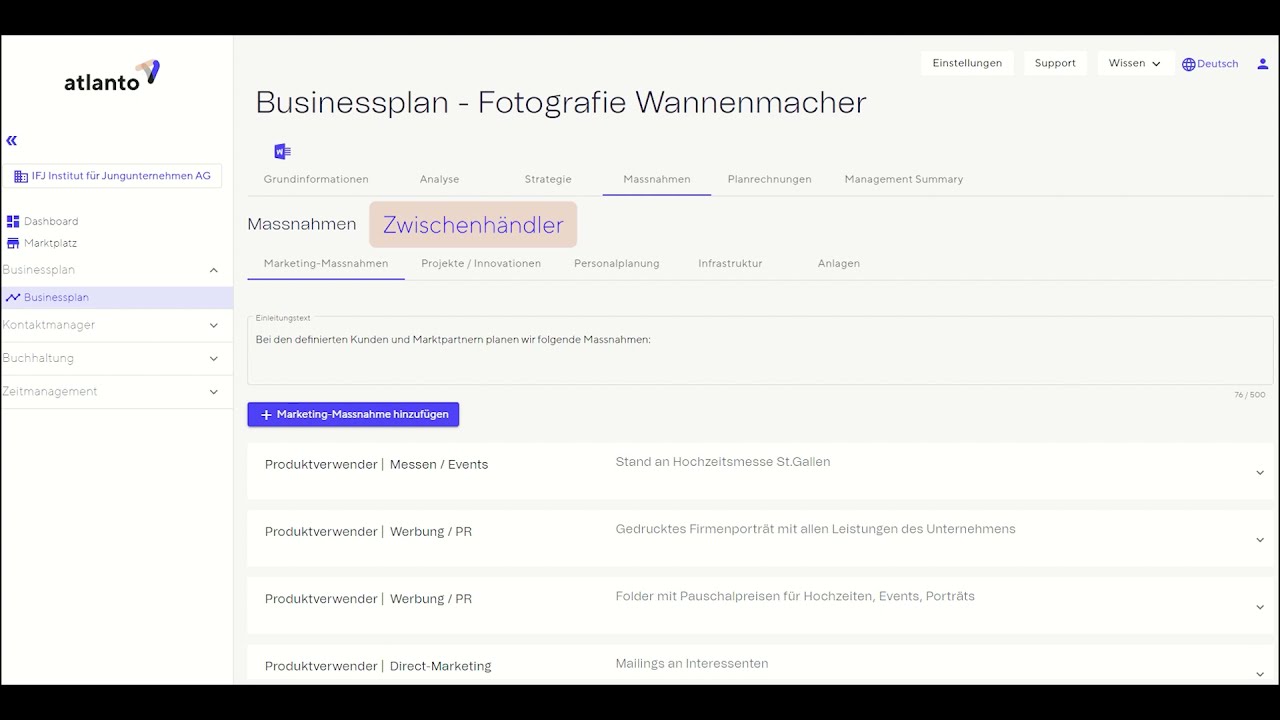Viewport: 1280px width, 720px height.
Task: Expand the Stand an Hochzeitsmesse St.Gallen entry
Action: coord(1259,471)
